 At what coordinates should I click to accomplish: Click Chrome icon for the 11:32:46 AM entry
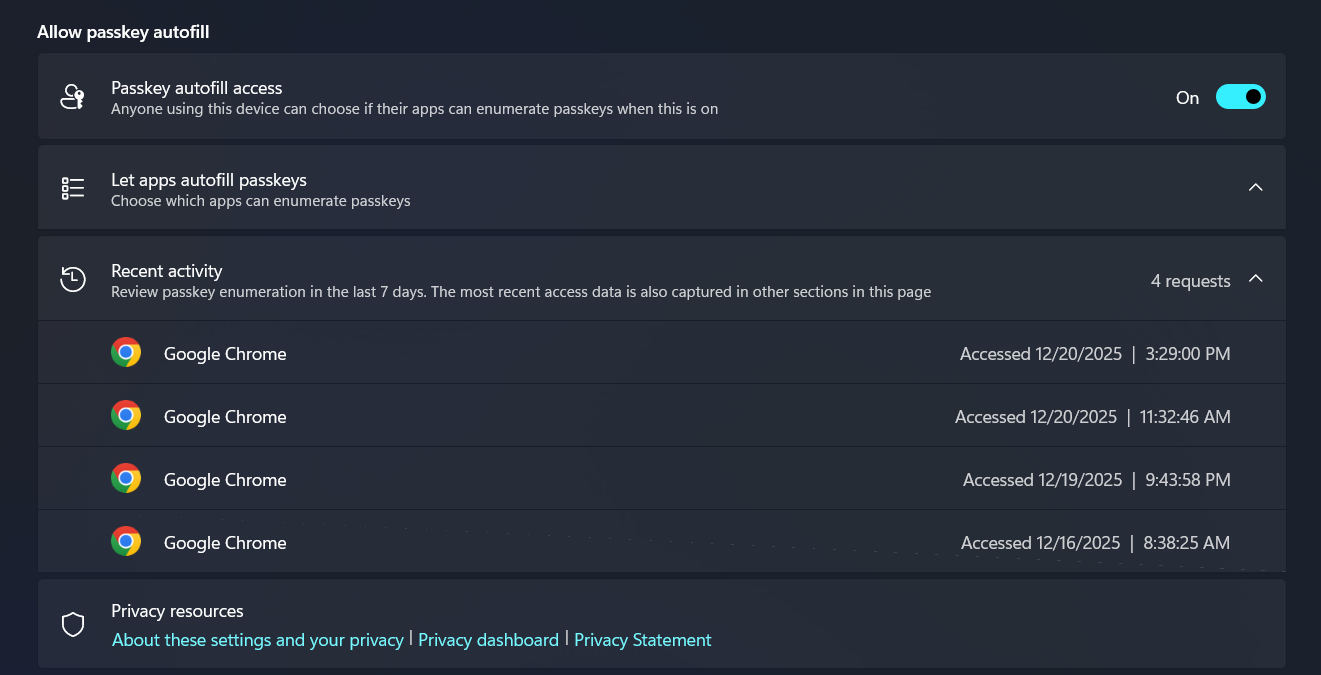(x=126, y=416)
